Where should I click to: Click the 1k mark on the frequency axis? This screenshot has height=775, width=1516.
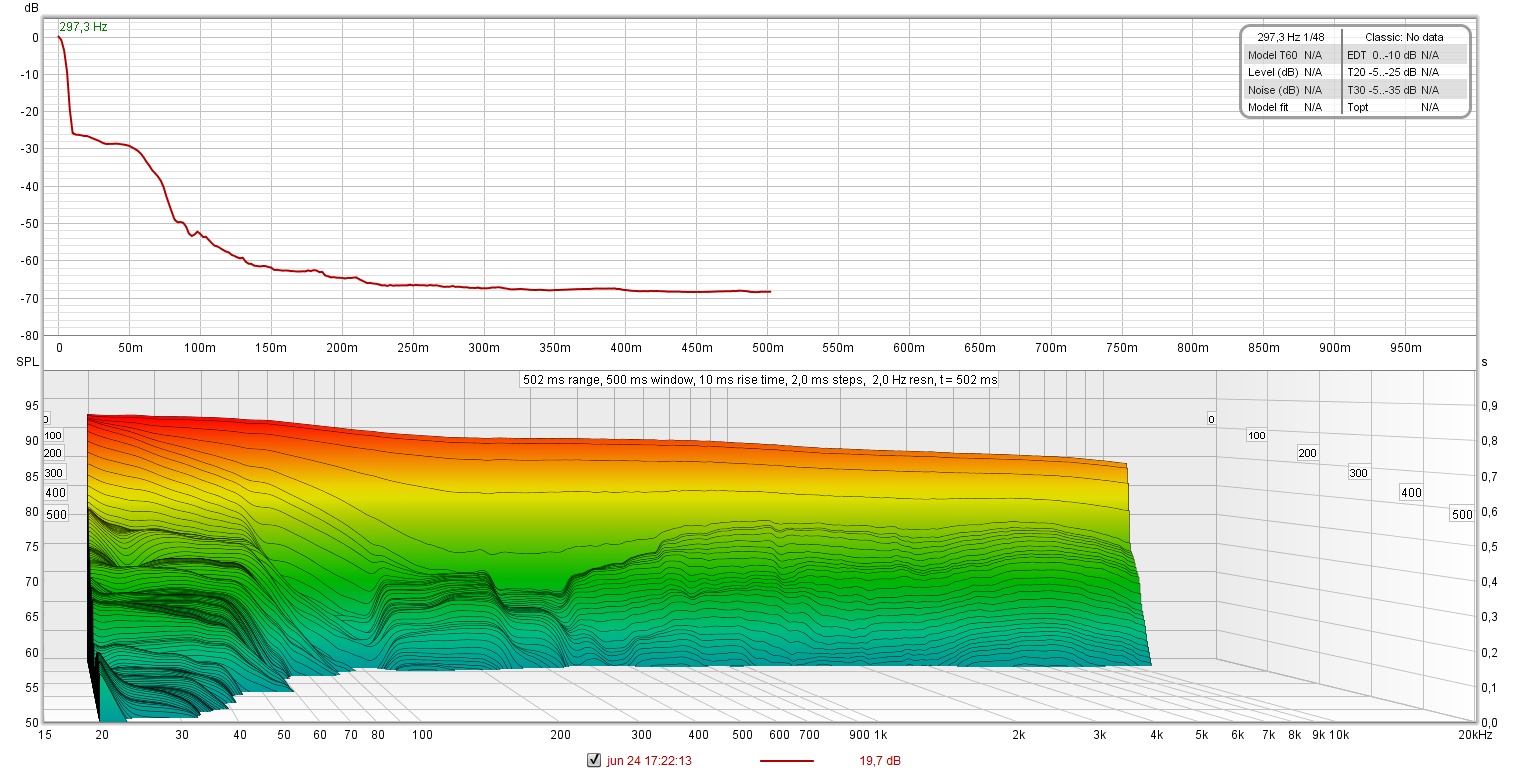pyautogui.click(x=880, y=735)
